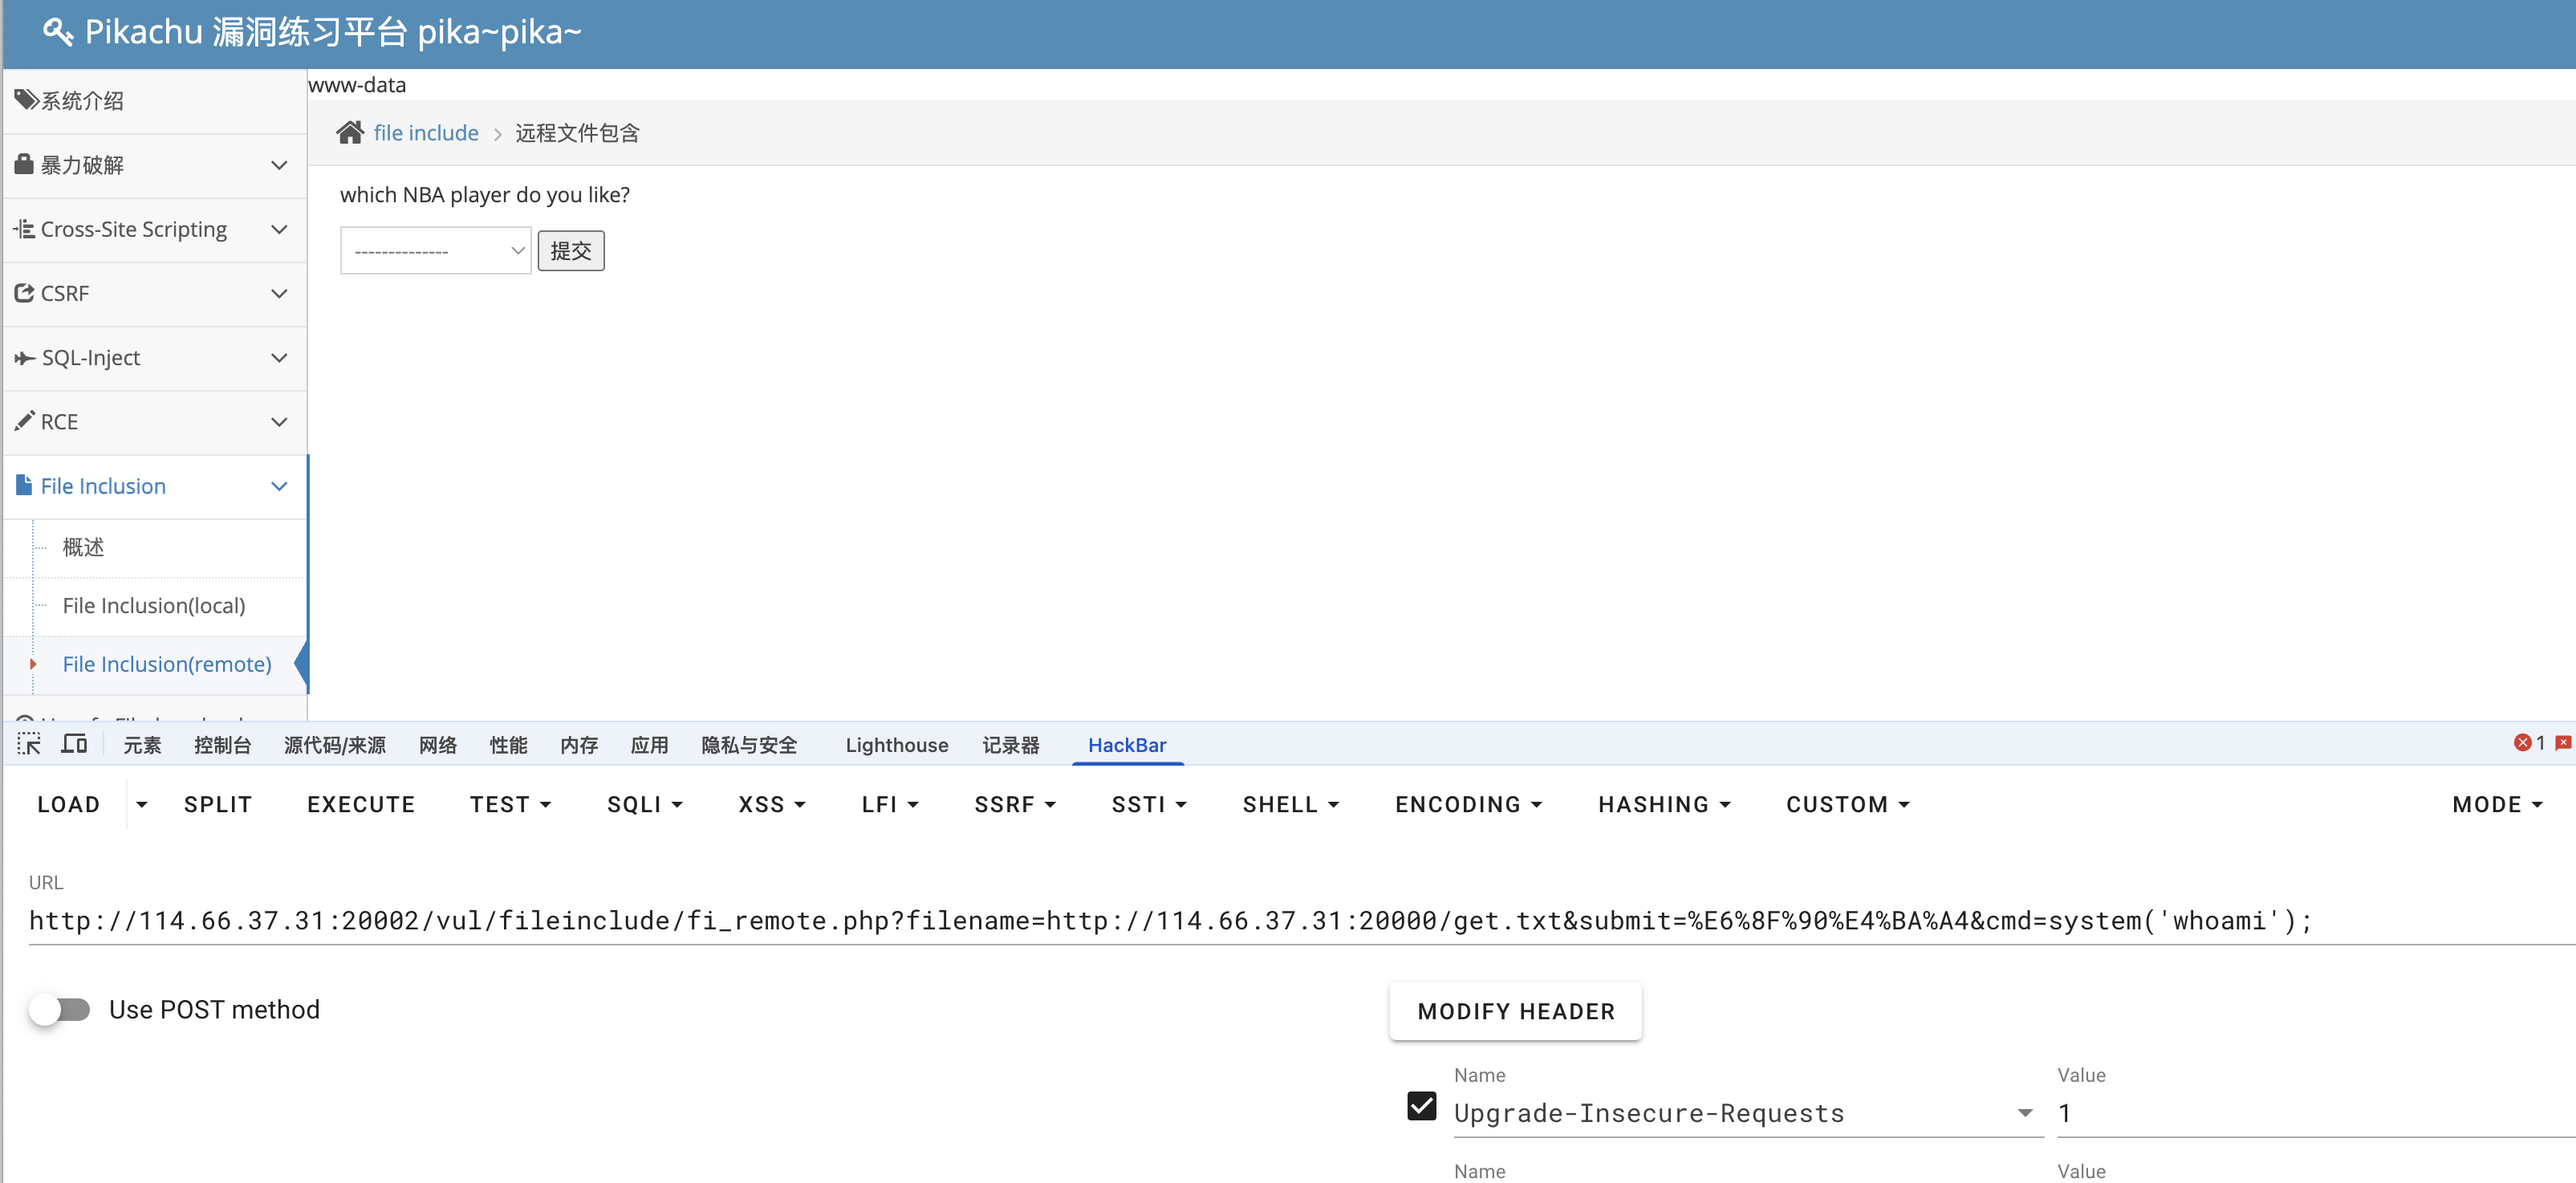This screenshot has height=1183, width=2576.
Task: Click the DevTools inspect element icon
Action: point(29,744)
